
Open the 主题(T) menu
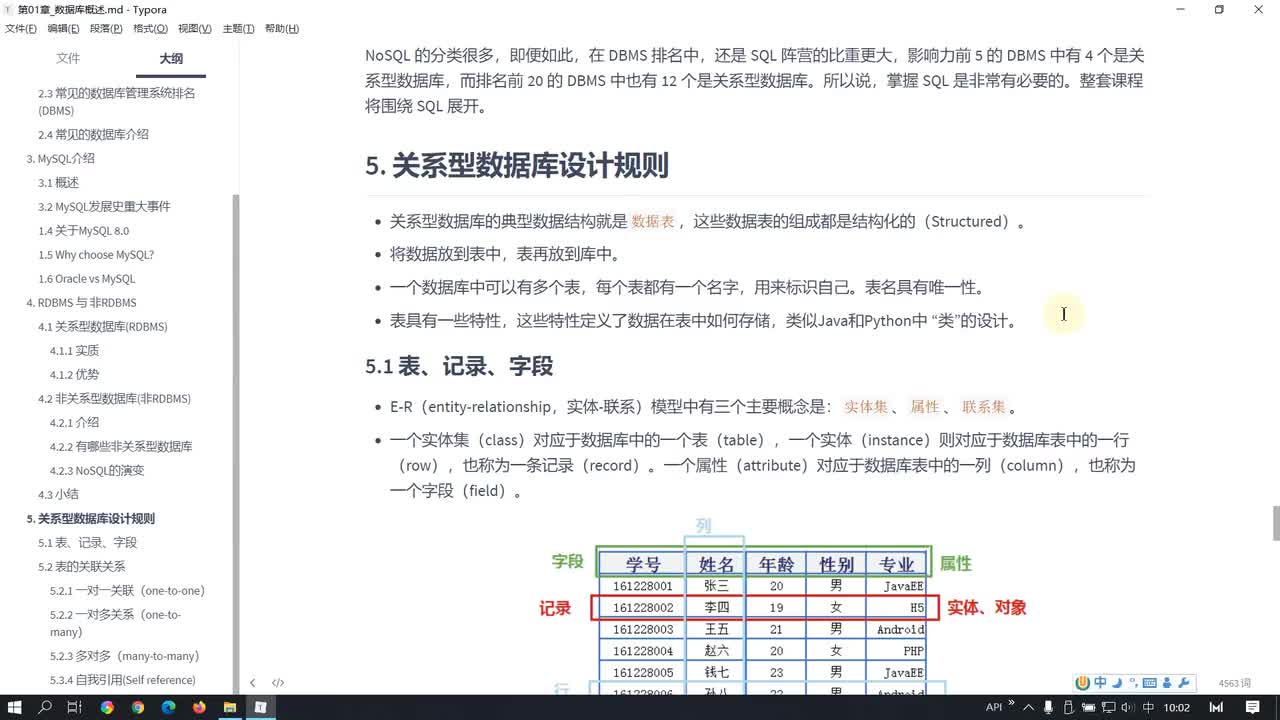(x=238, y=28)
